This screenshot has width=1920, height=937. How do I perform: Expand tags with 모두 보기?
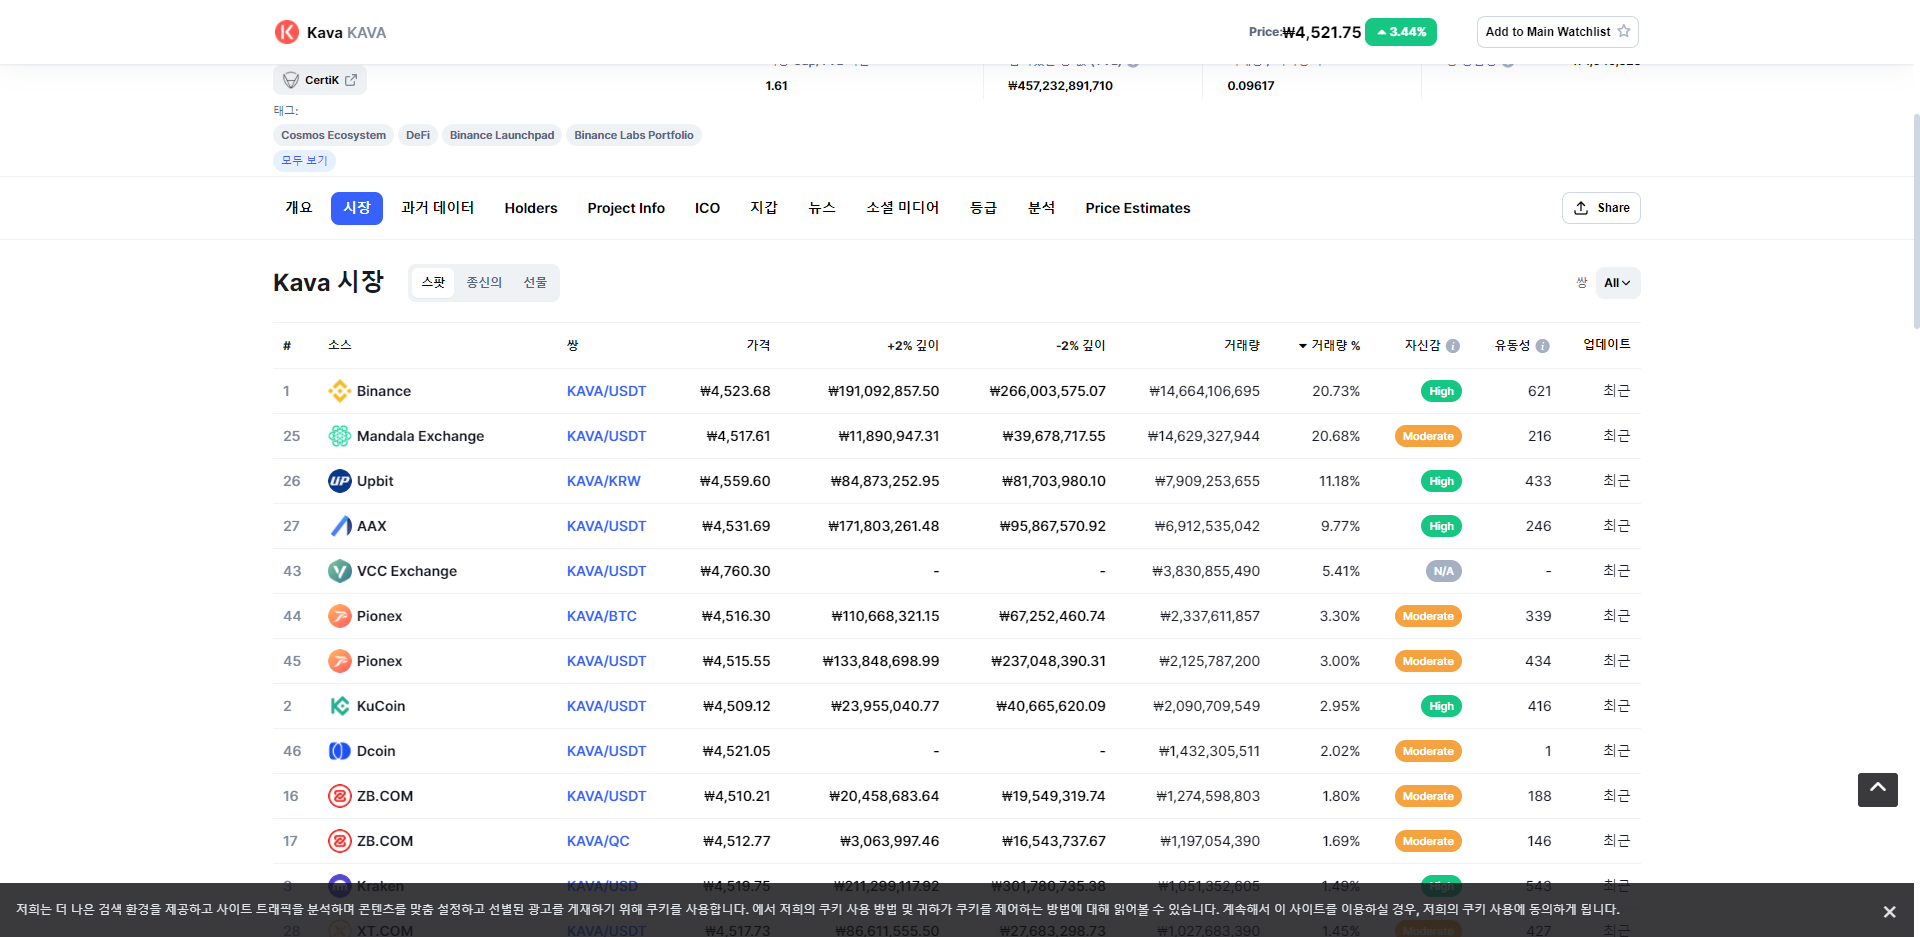[x=304, y=160]
